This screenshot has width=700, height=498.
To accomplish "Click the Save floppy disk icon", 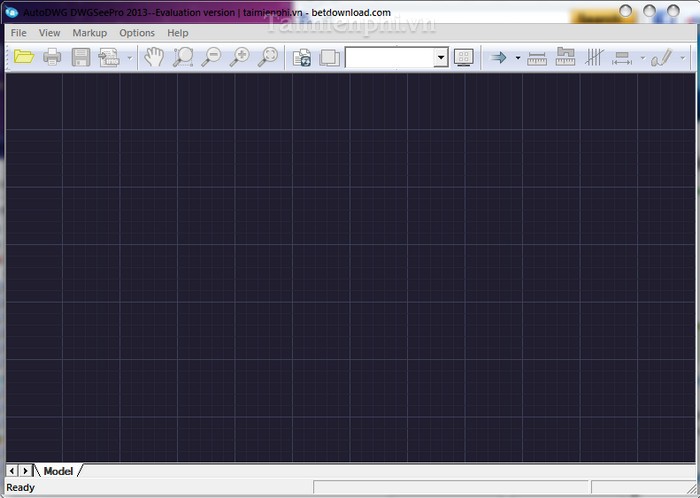I will pos(81,57).
